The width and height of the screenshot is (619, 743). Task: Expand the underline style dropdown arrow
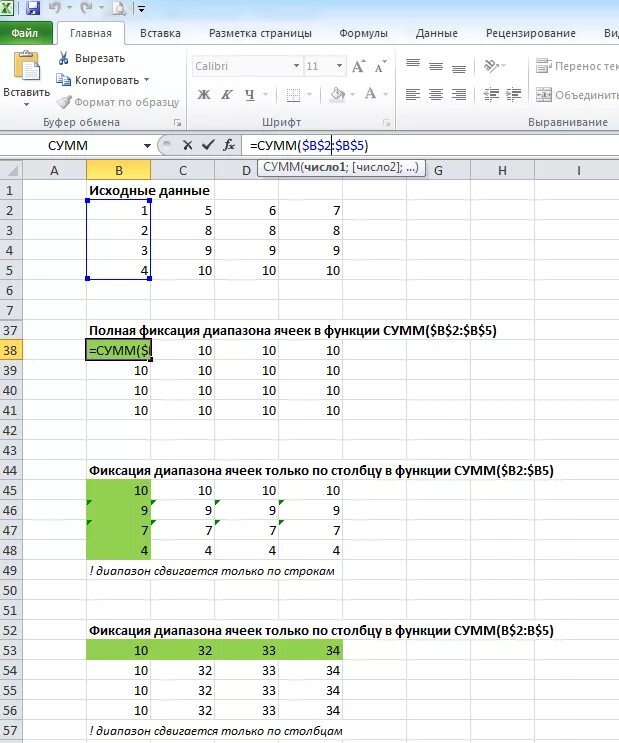coord(265,95)
